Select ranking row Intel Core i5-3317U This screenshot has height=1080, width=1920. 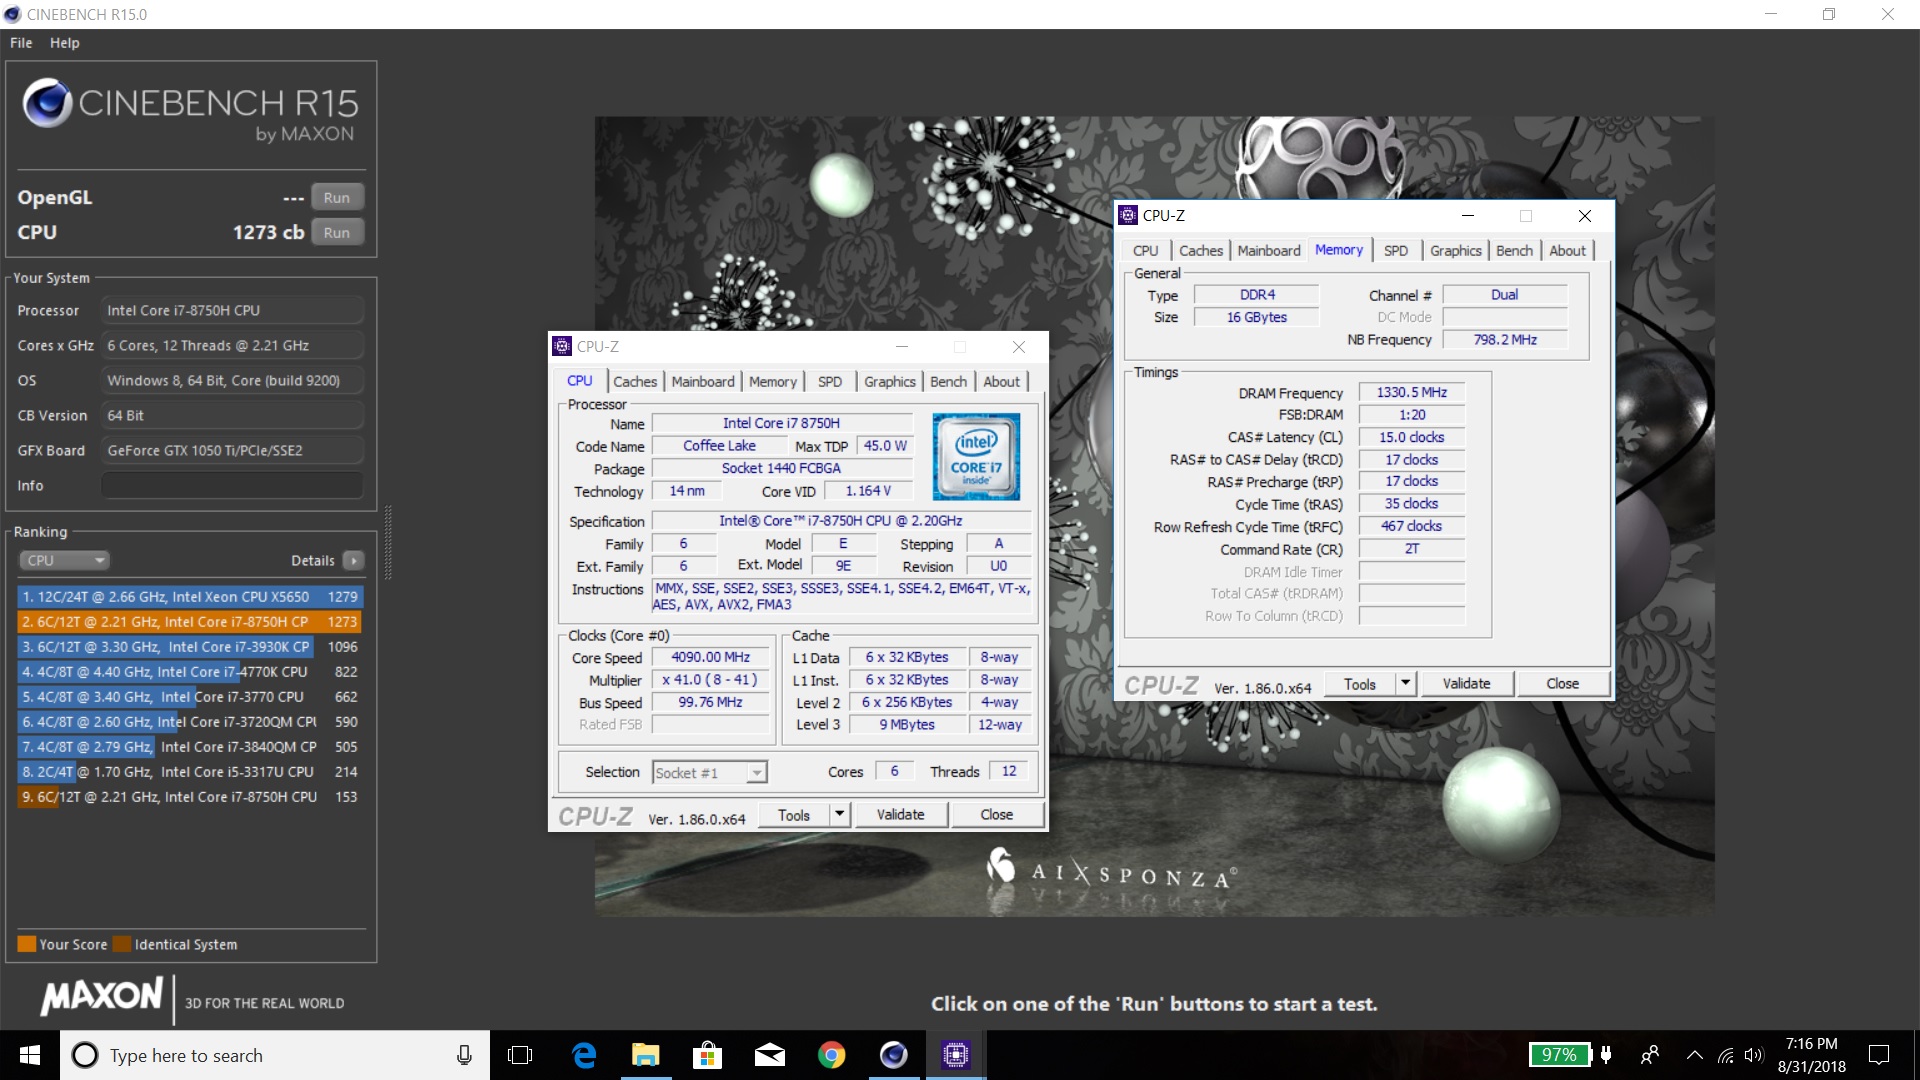click(x=190, y=771)
